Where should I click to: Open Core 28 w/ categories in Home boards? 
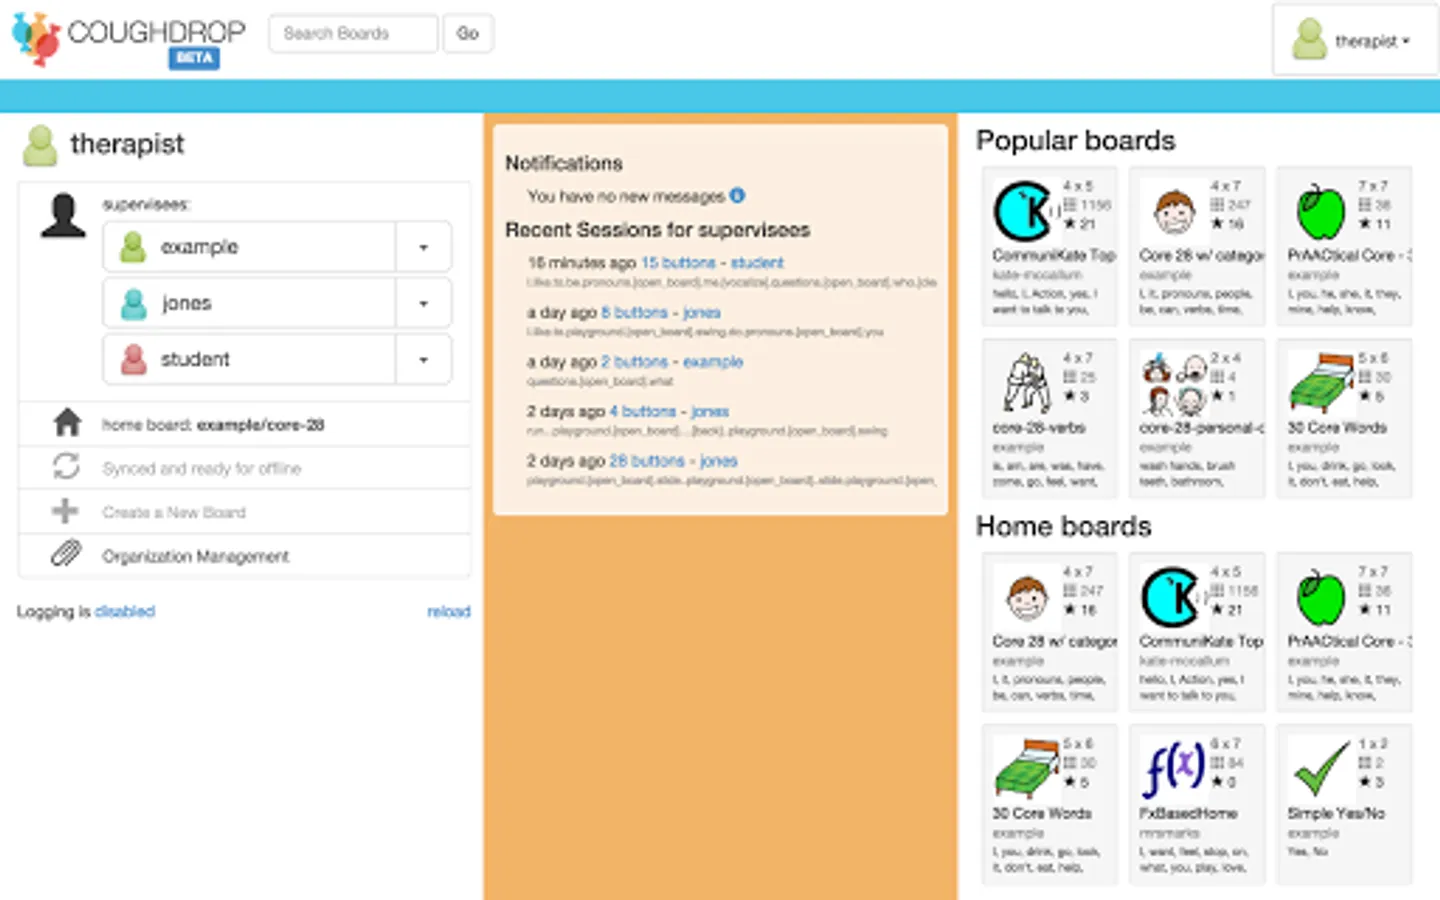[1050, 632]
